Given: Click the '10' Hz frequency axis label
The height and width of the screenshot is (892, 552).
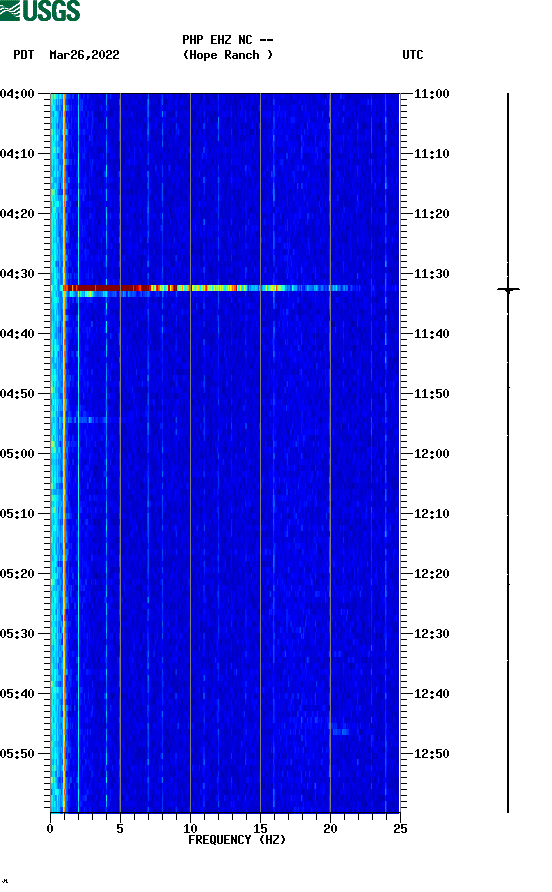Looking at the screenshot, I should [x=190, y=829].
